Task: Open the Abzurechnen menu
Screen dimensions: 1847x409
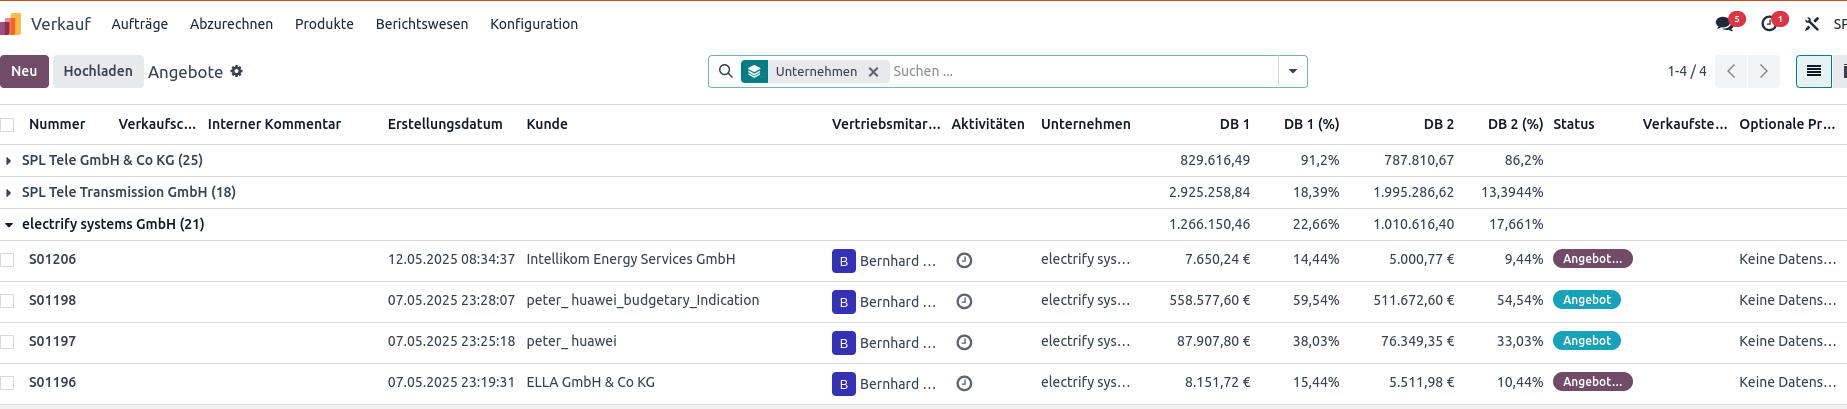Action: (231, 24)
